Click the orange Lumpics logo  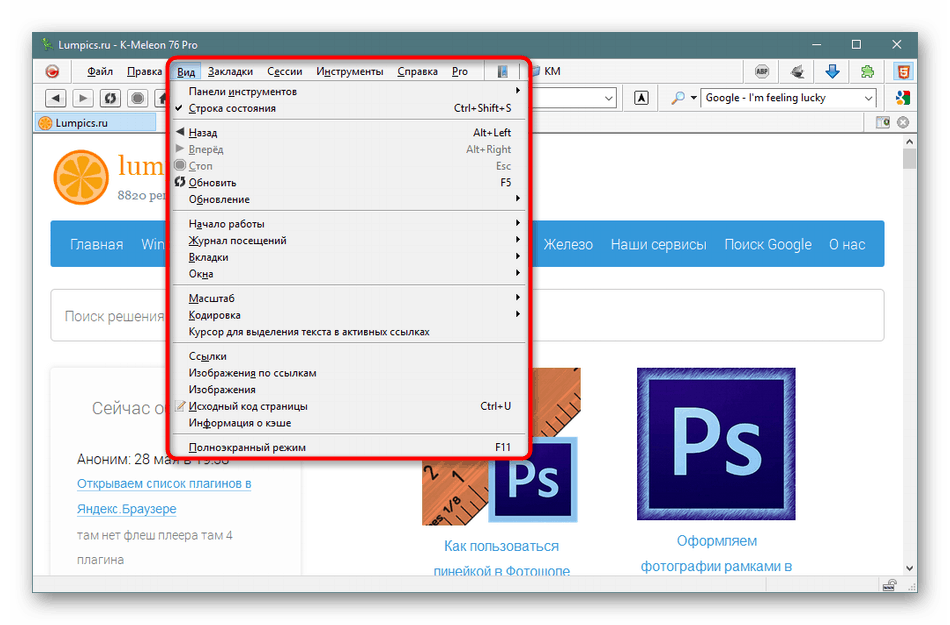point(81,177)
